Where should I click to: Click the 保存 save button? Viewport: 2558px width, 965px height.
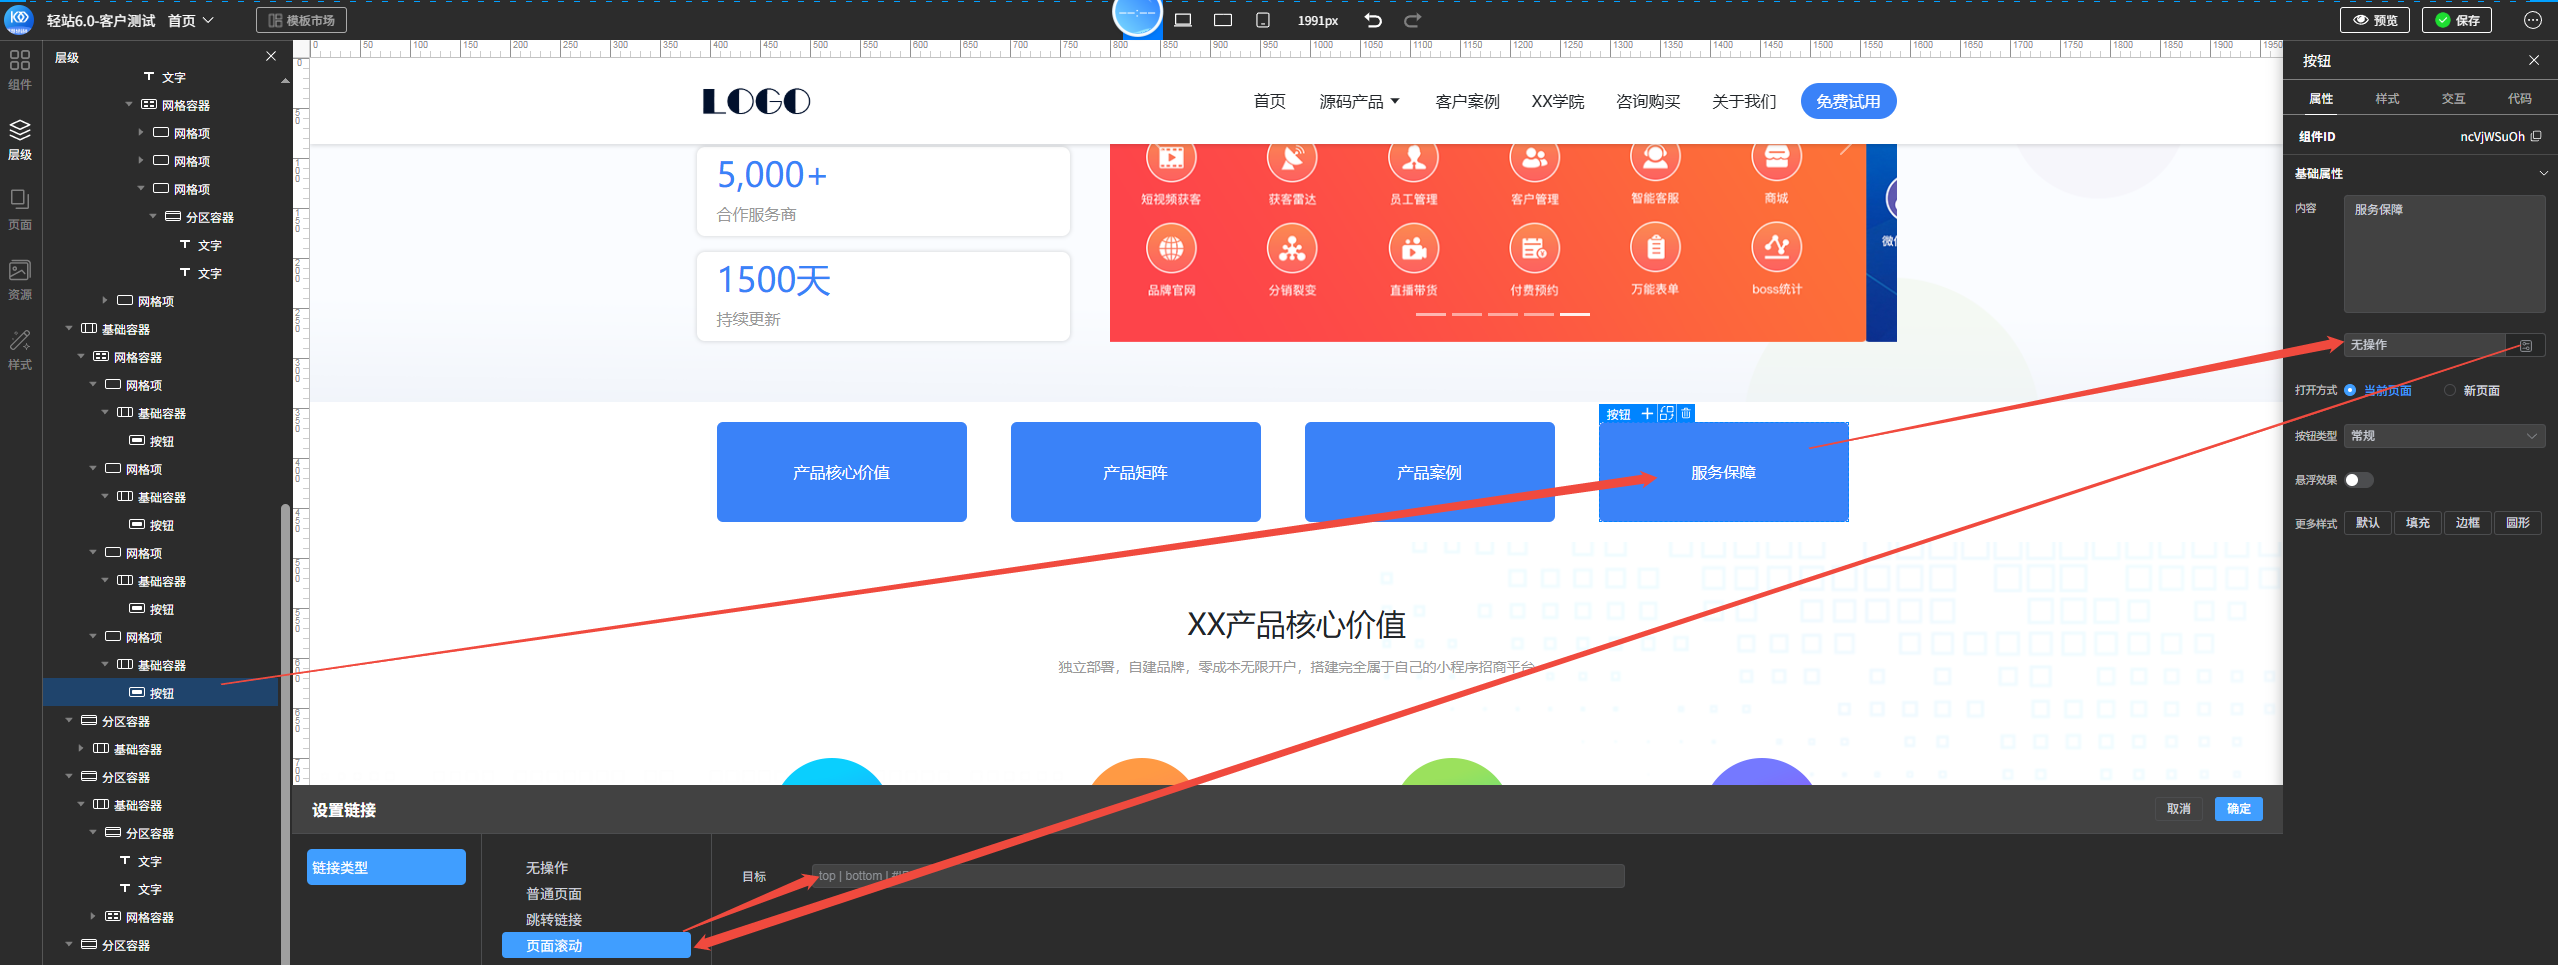click(2457, 20)
